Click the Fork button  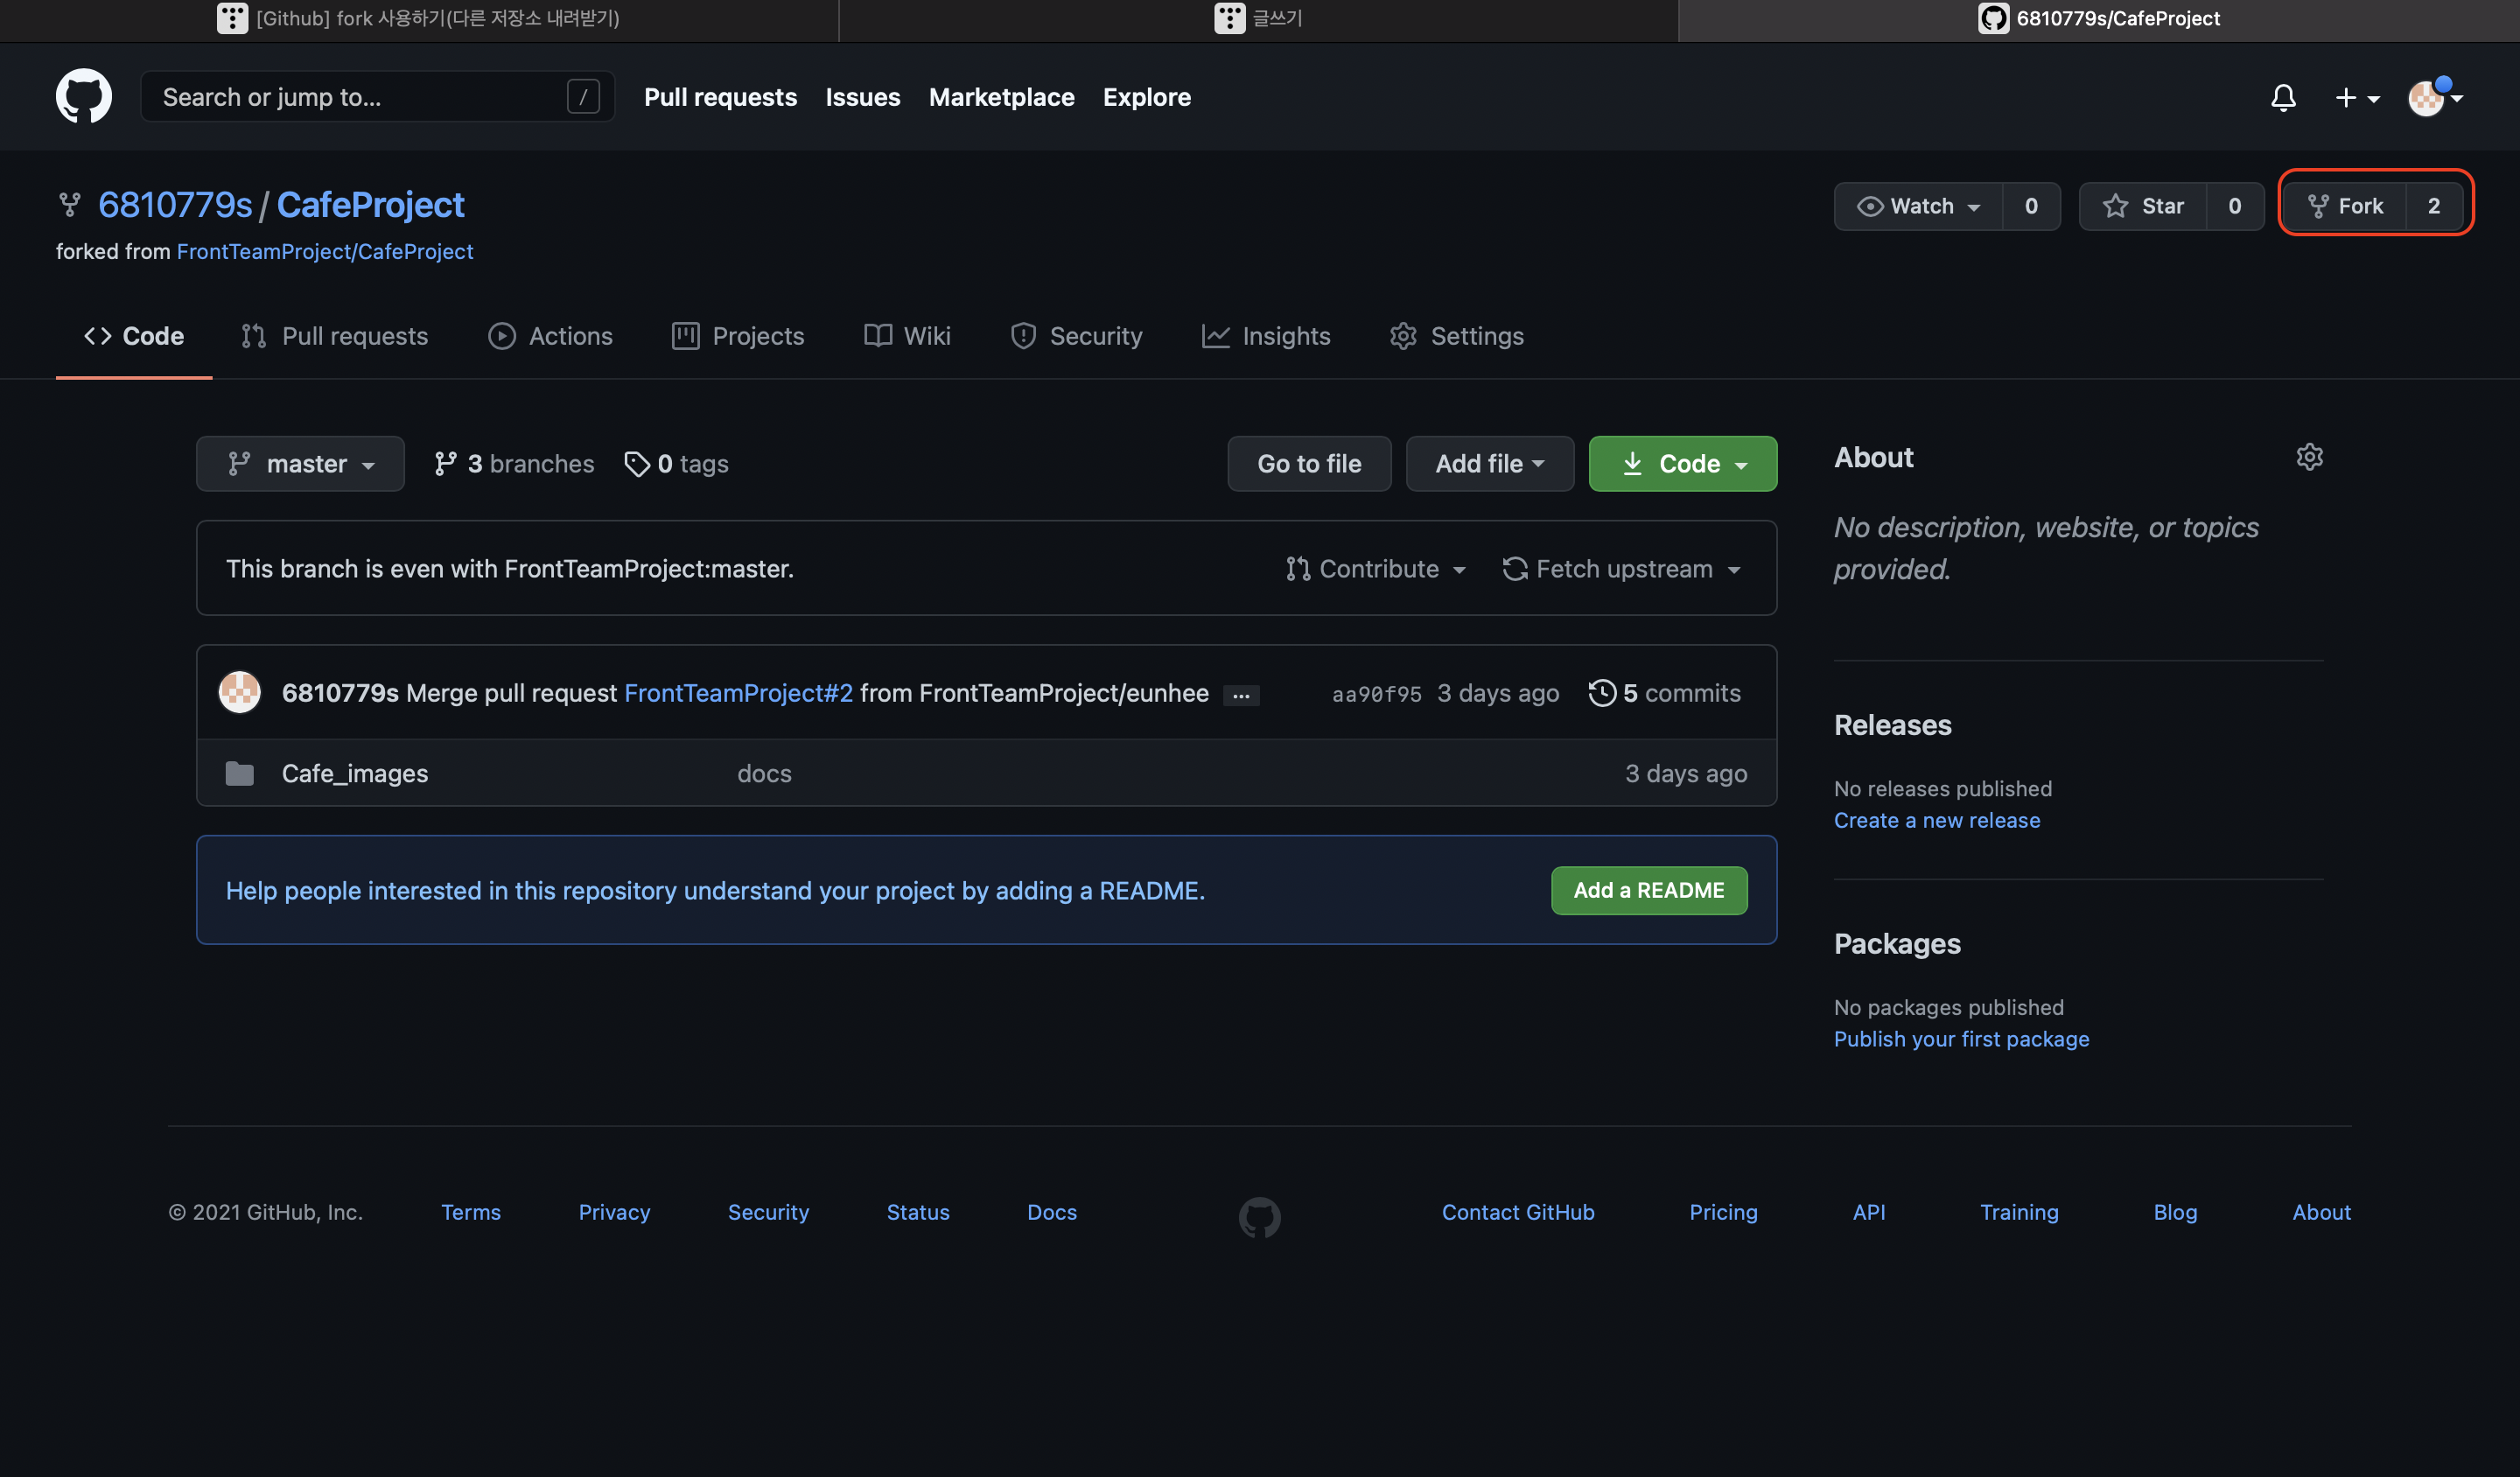tap(2345, 206)
